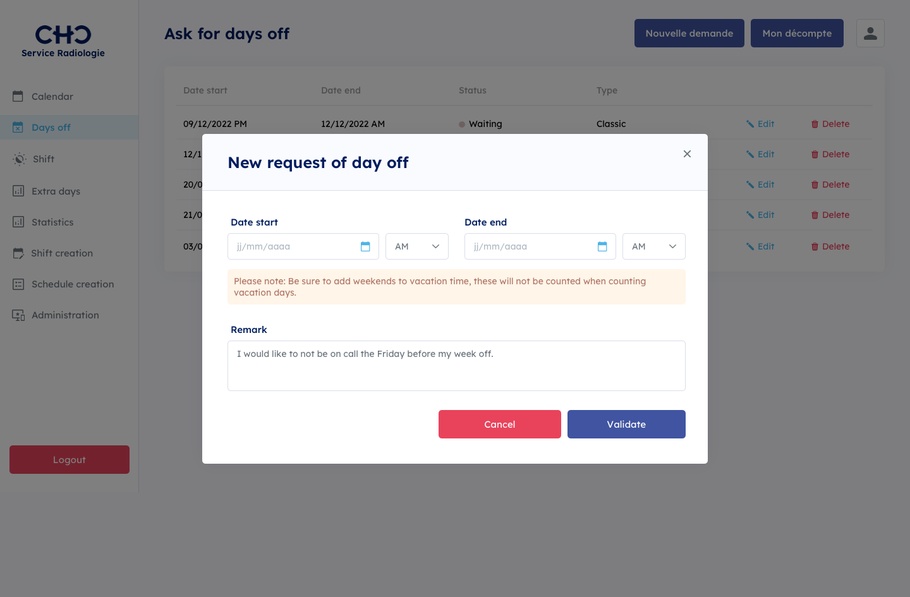The height and width of the screenshot is (597, 910).
Task: Click the Date end input field
Action: (530, 247)
